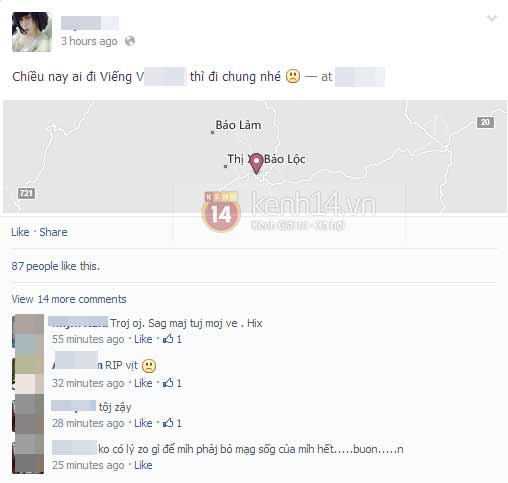
Task: Click the 3 hours ago timestamp
Action: pyautogui.click(x=89, y=41)
